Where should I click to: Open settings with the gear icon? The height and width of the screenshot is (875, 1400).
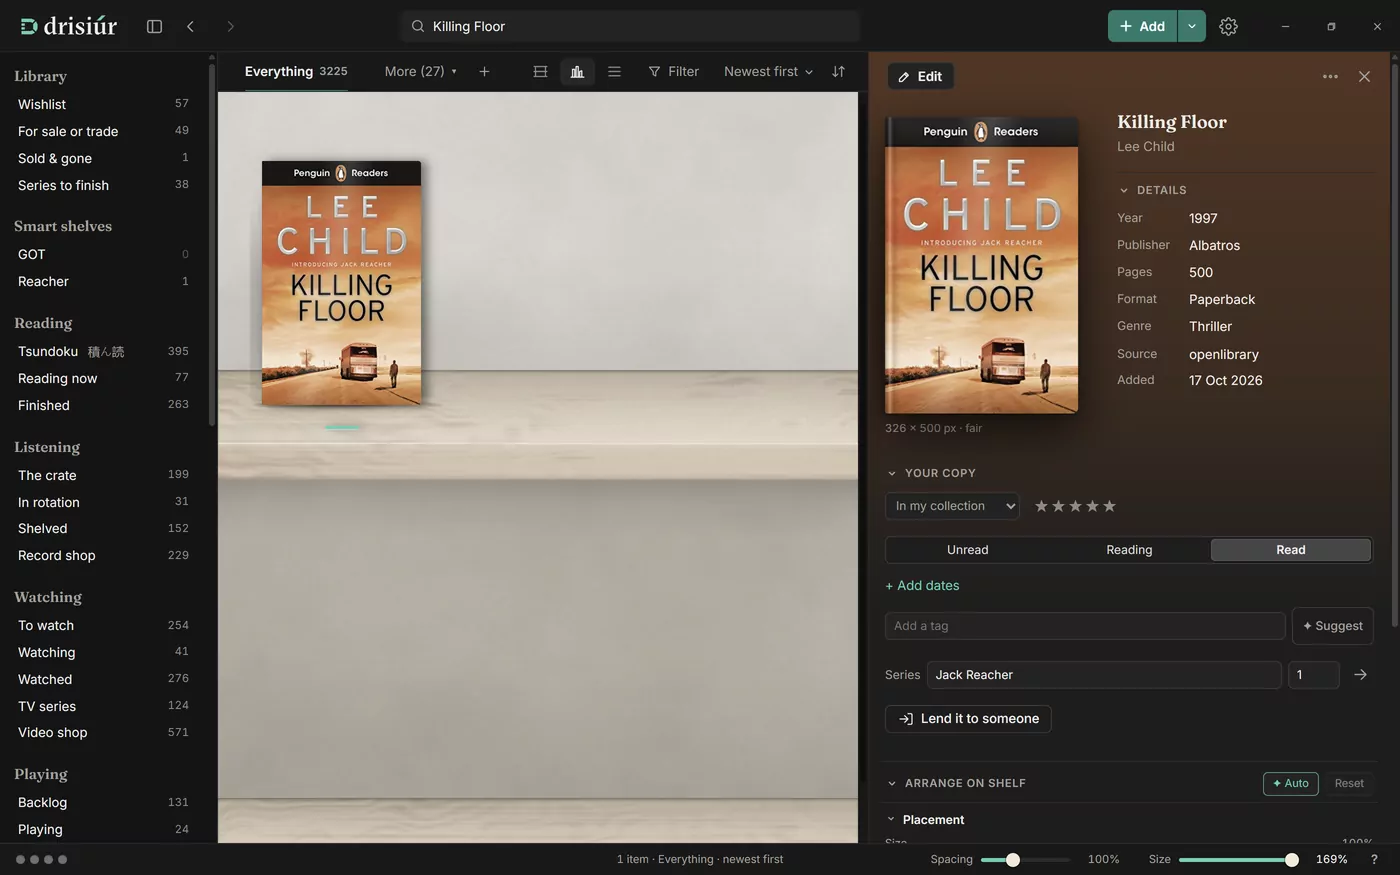(x=1228, y=26)
